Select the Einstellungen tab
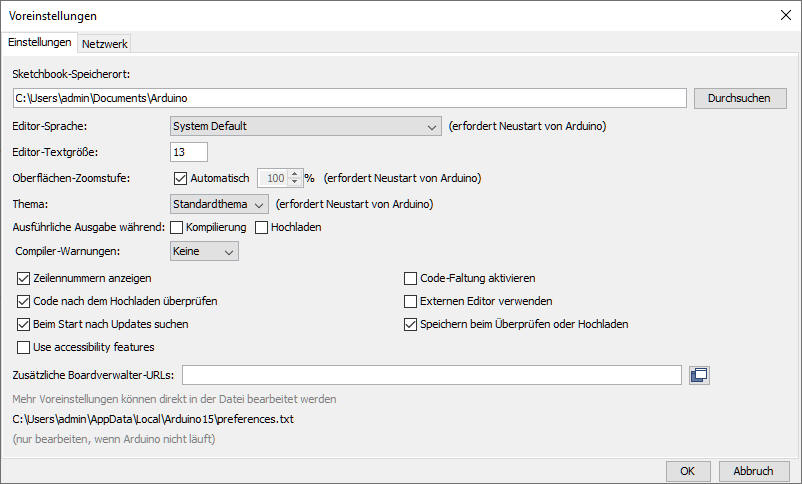 click(x=39, y=42)
